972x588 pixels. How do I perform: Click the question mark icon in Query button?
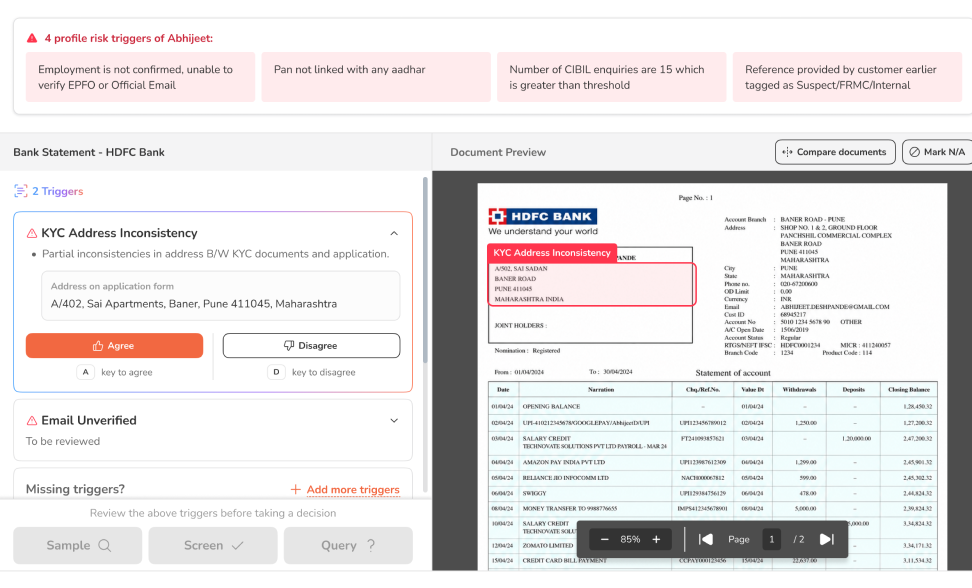pos(371,545)
